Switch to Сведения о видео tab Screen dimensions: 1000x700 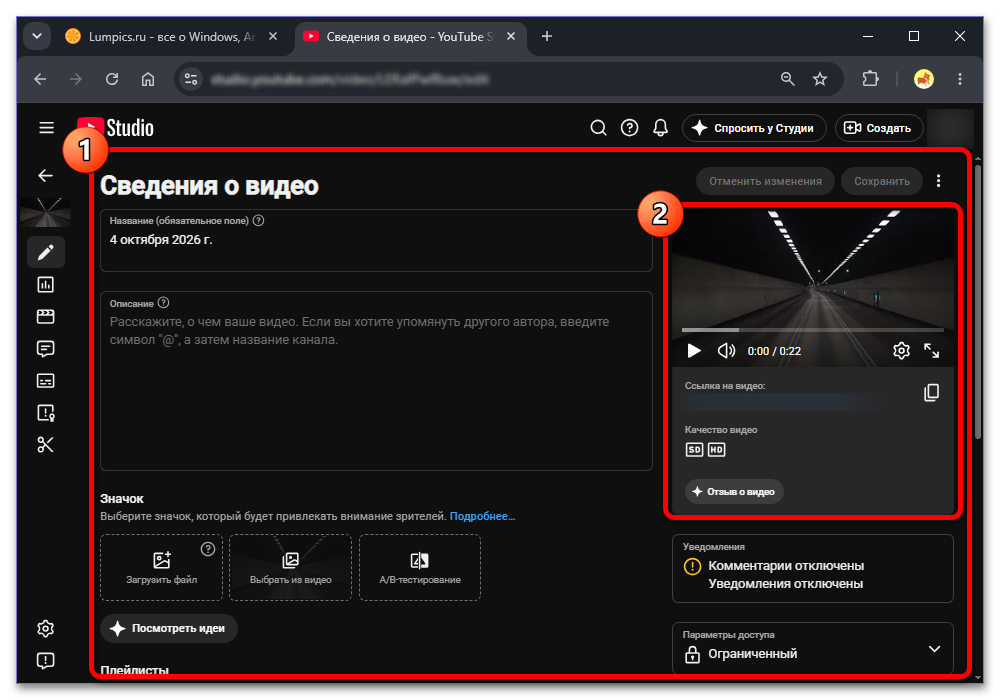coord(409,37)
